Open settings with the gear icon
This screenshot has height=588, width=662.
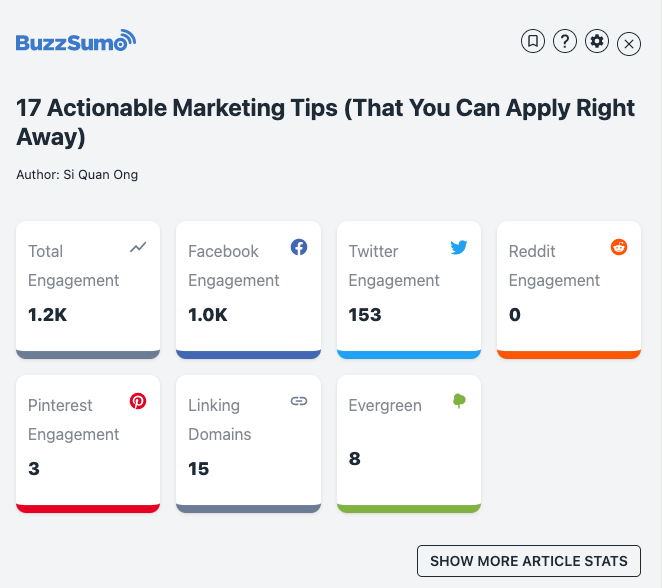(x=597, y=41)
